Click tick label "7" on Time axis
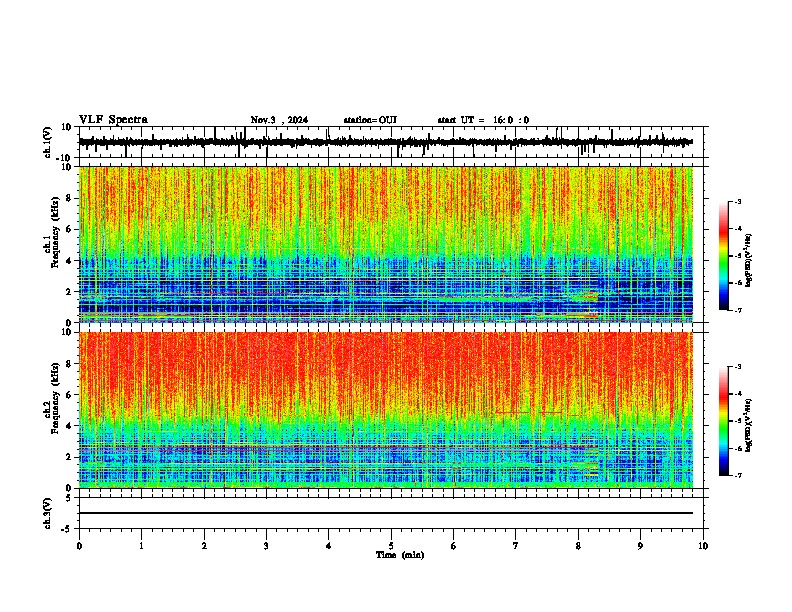Viewport: 792px width, 612px height. pyautogui.click(x=516, y=546)
